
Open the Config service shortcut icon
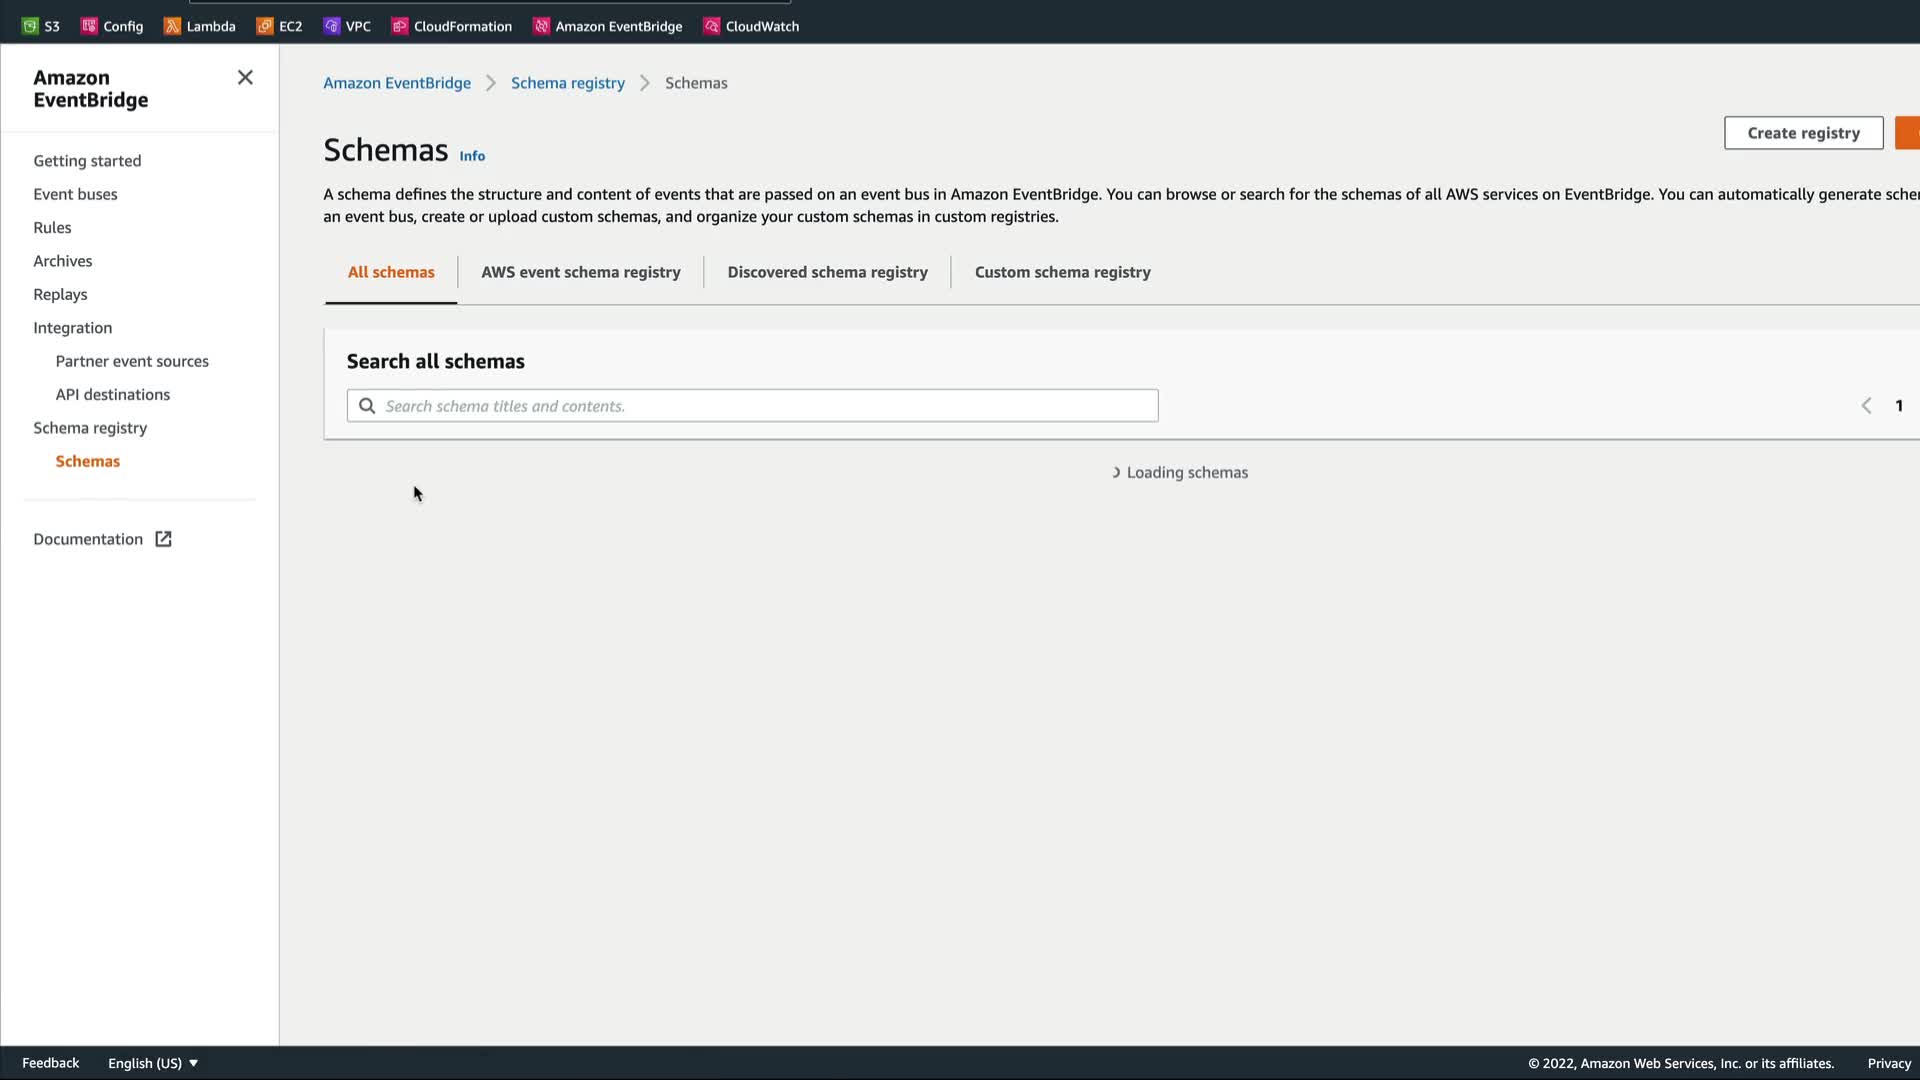(x=89, y=26)
